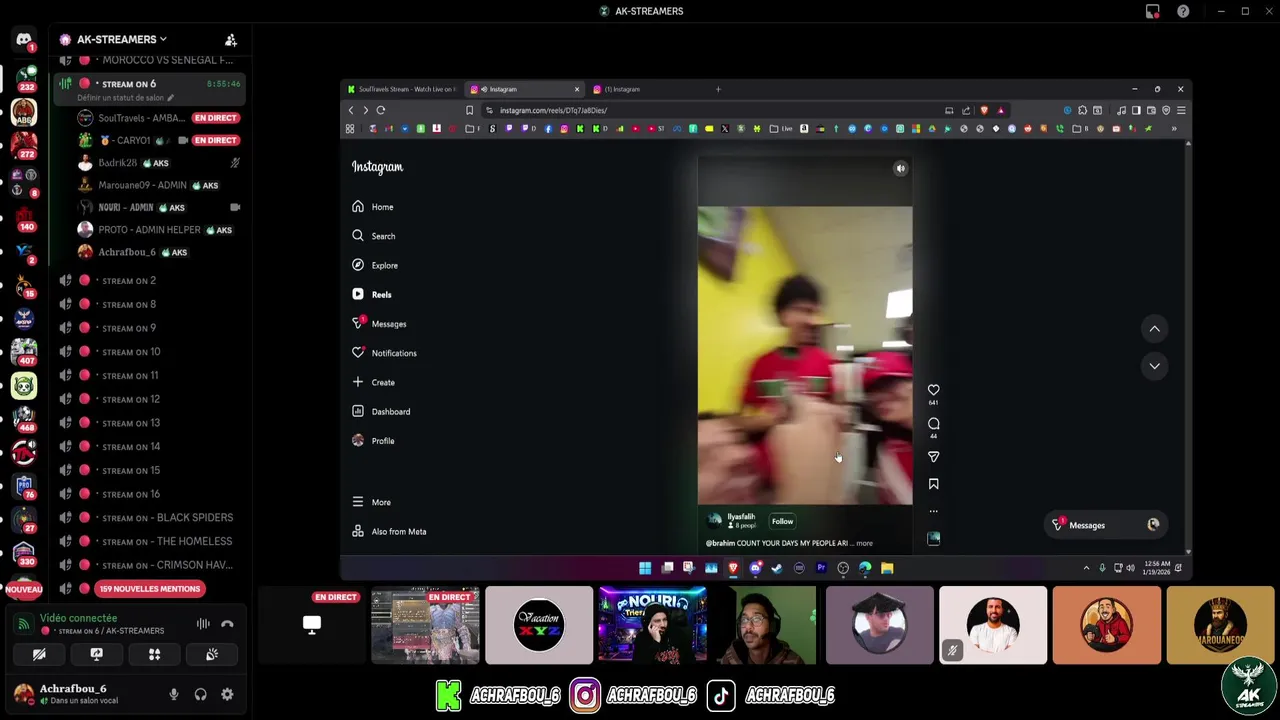1280x720 pixels.
Task: Go to previous reel with up chevron
Action: click(1154, 329)
